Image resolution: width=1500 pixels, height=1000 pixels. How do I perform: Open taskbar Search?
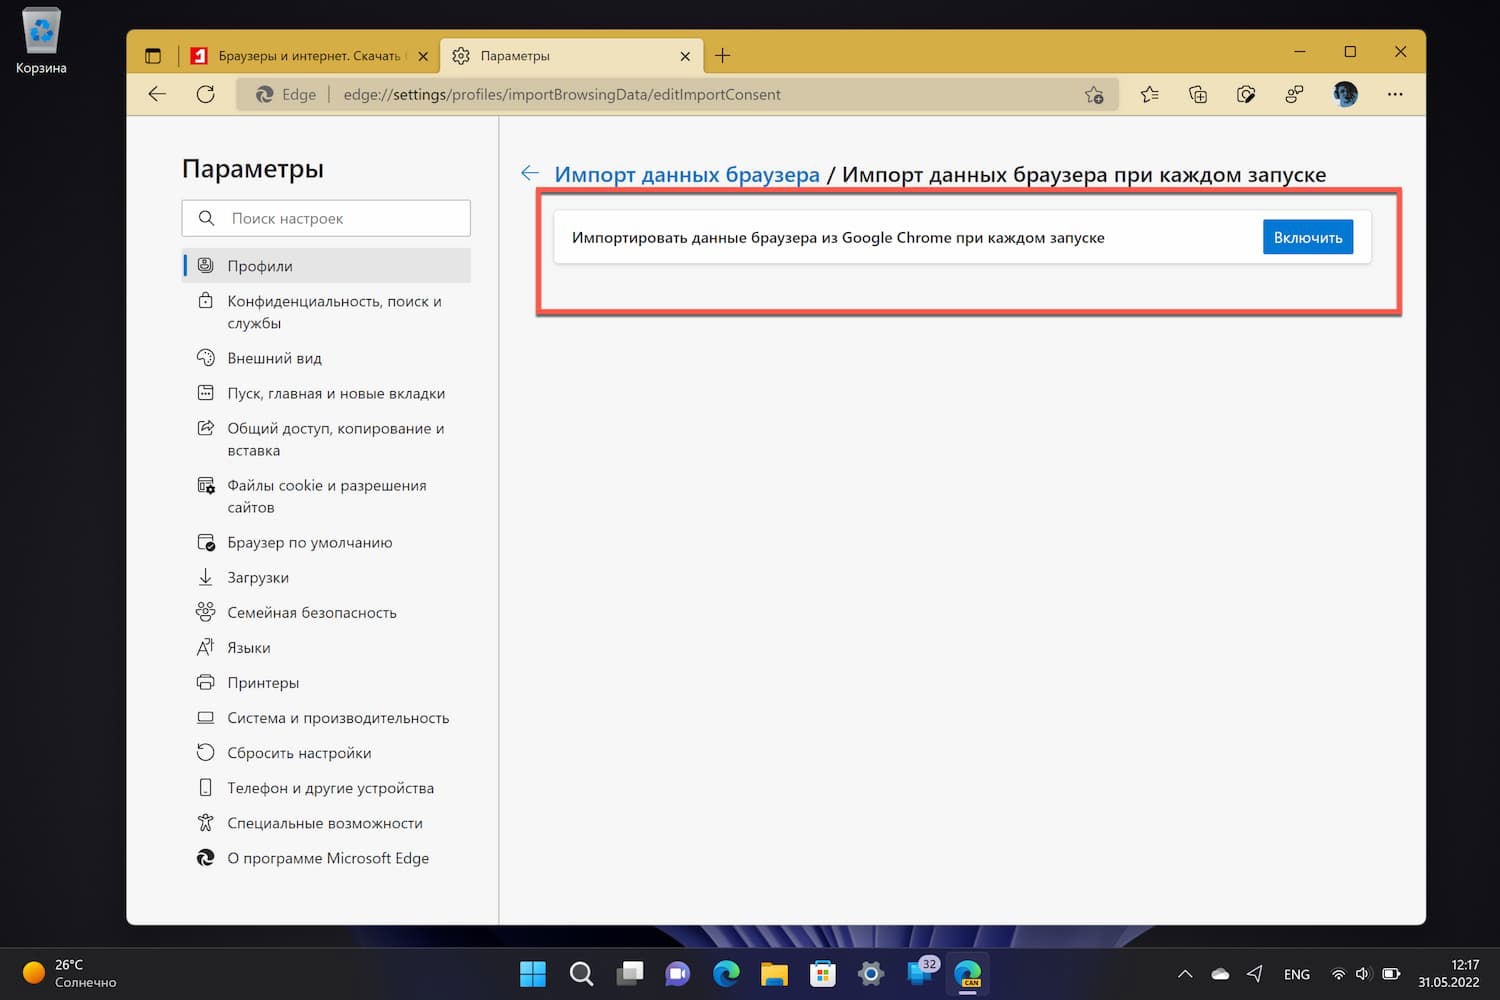point(581,973)
